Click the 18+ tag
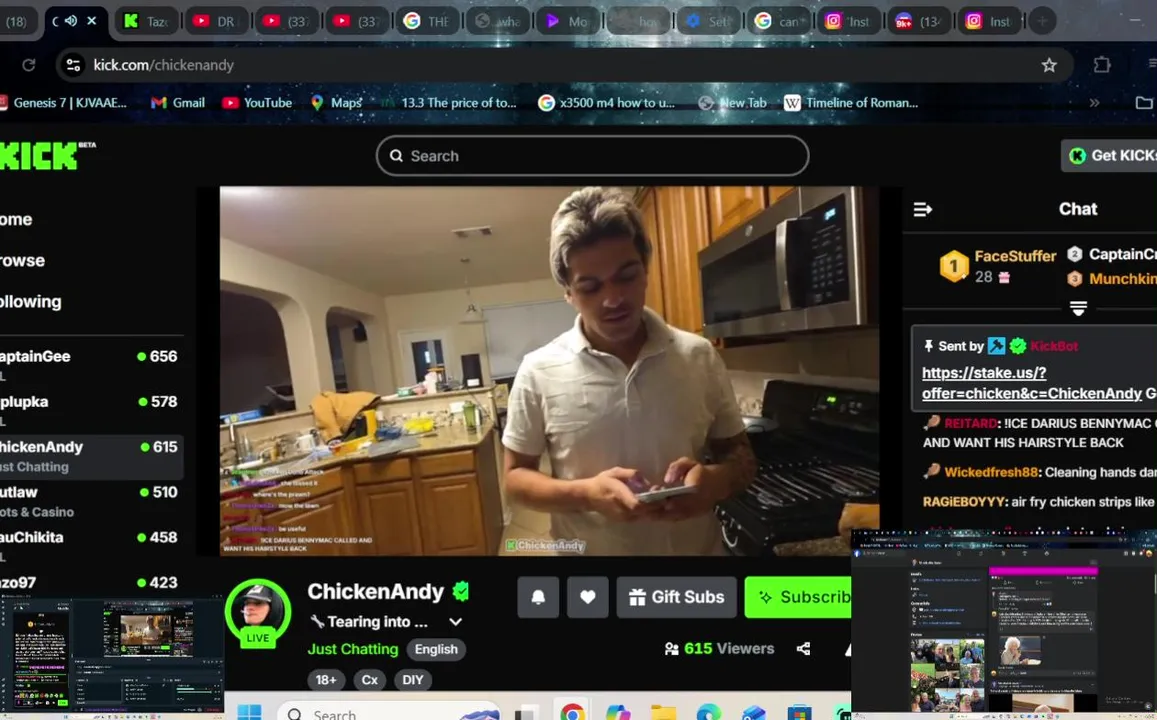 point(326,679)
